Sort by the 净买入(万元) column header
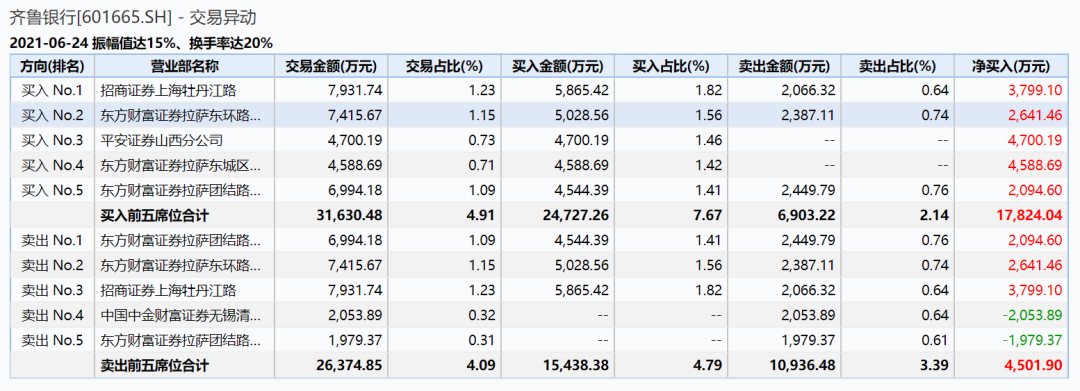 (1011, 66)
